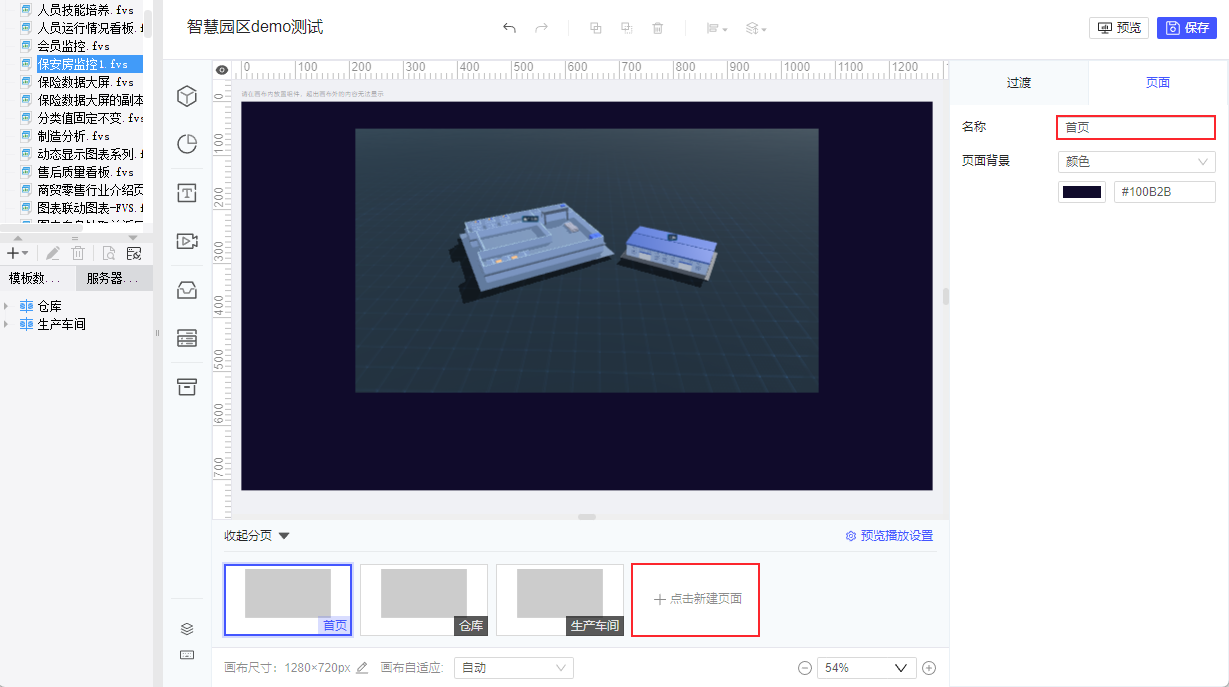1229x687 pixels.
Task: Open the 3D component library icon
Action: [x=187, y=96]
